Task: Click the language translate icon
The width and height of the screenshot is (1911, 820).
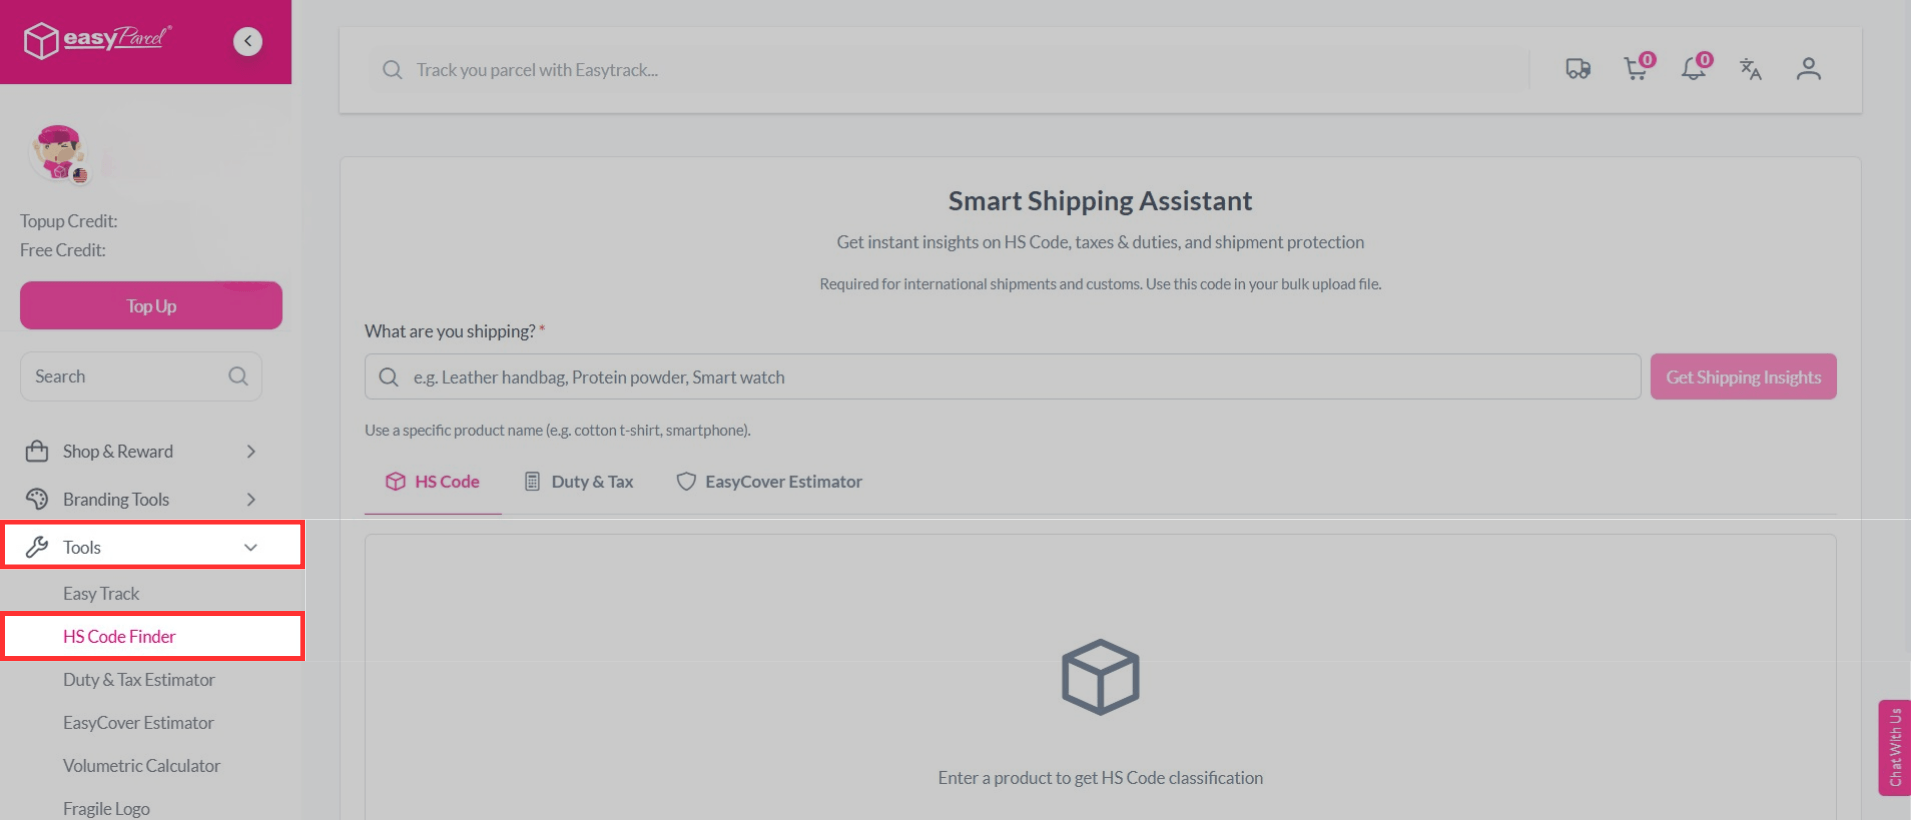Action: coord(1750,69)
